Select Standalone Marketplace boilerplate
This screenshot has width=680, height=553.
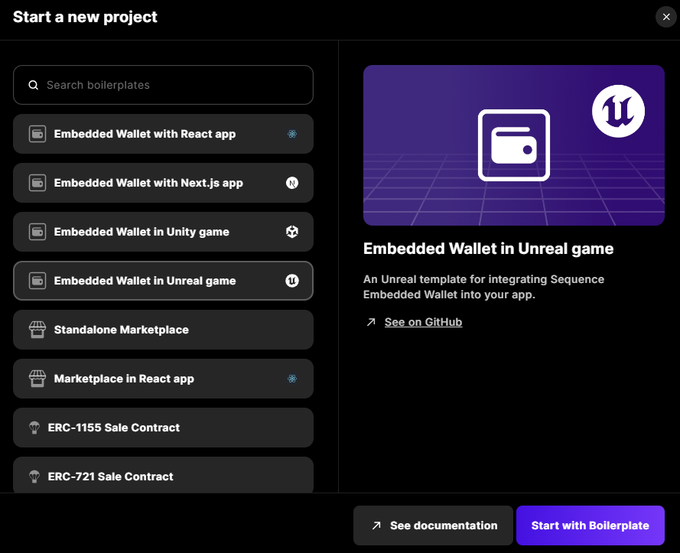[163, 330]
